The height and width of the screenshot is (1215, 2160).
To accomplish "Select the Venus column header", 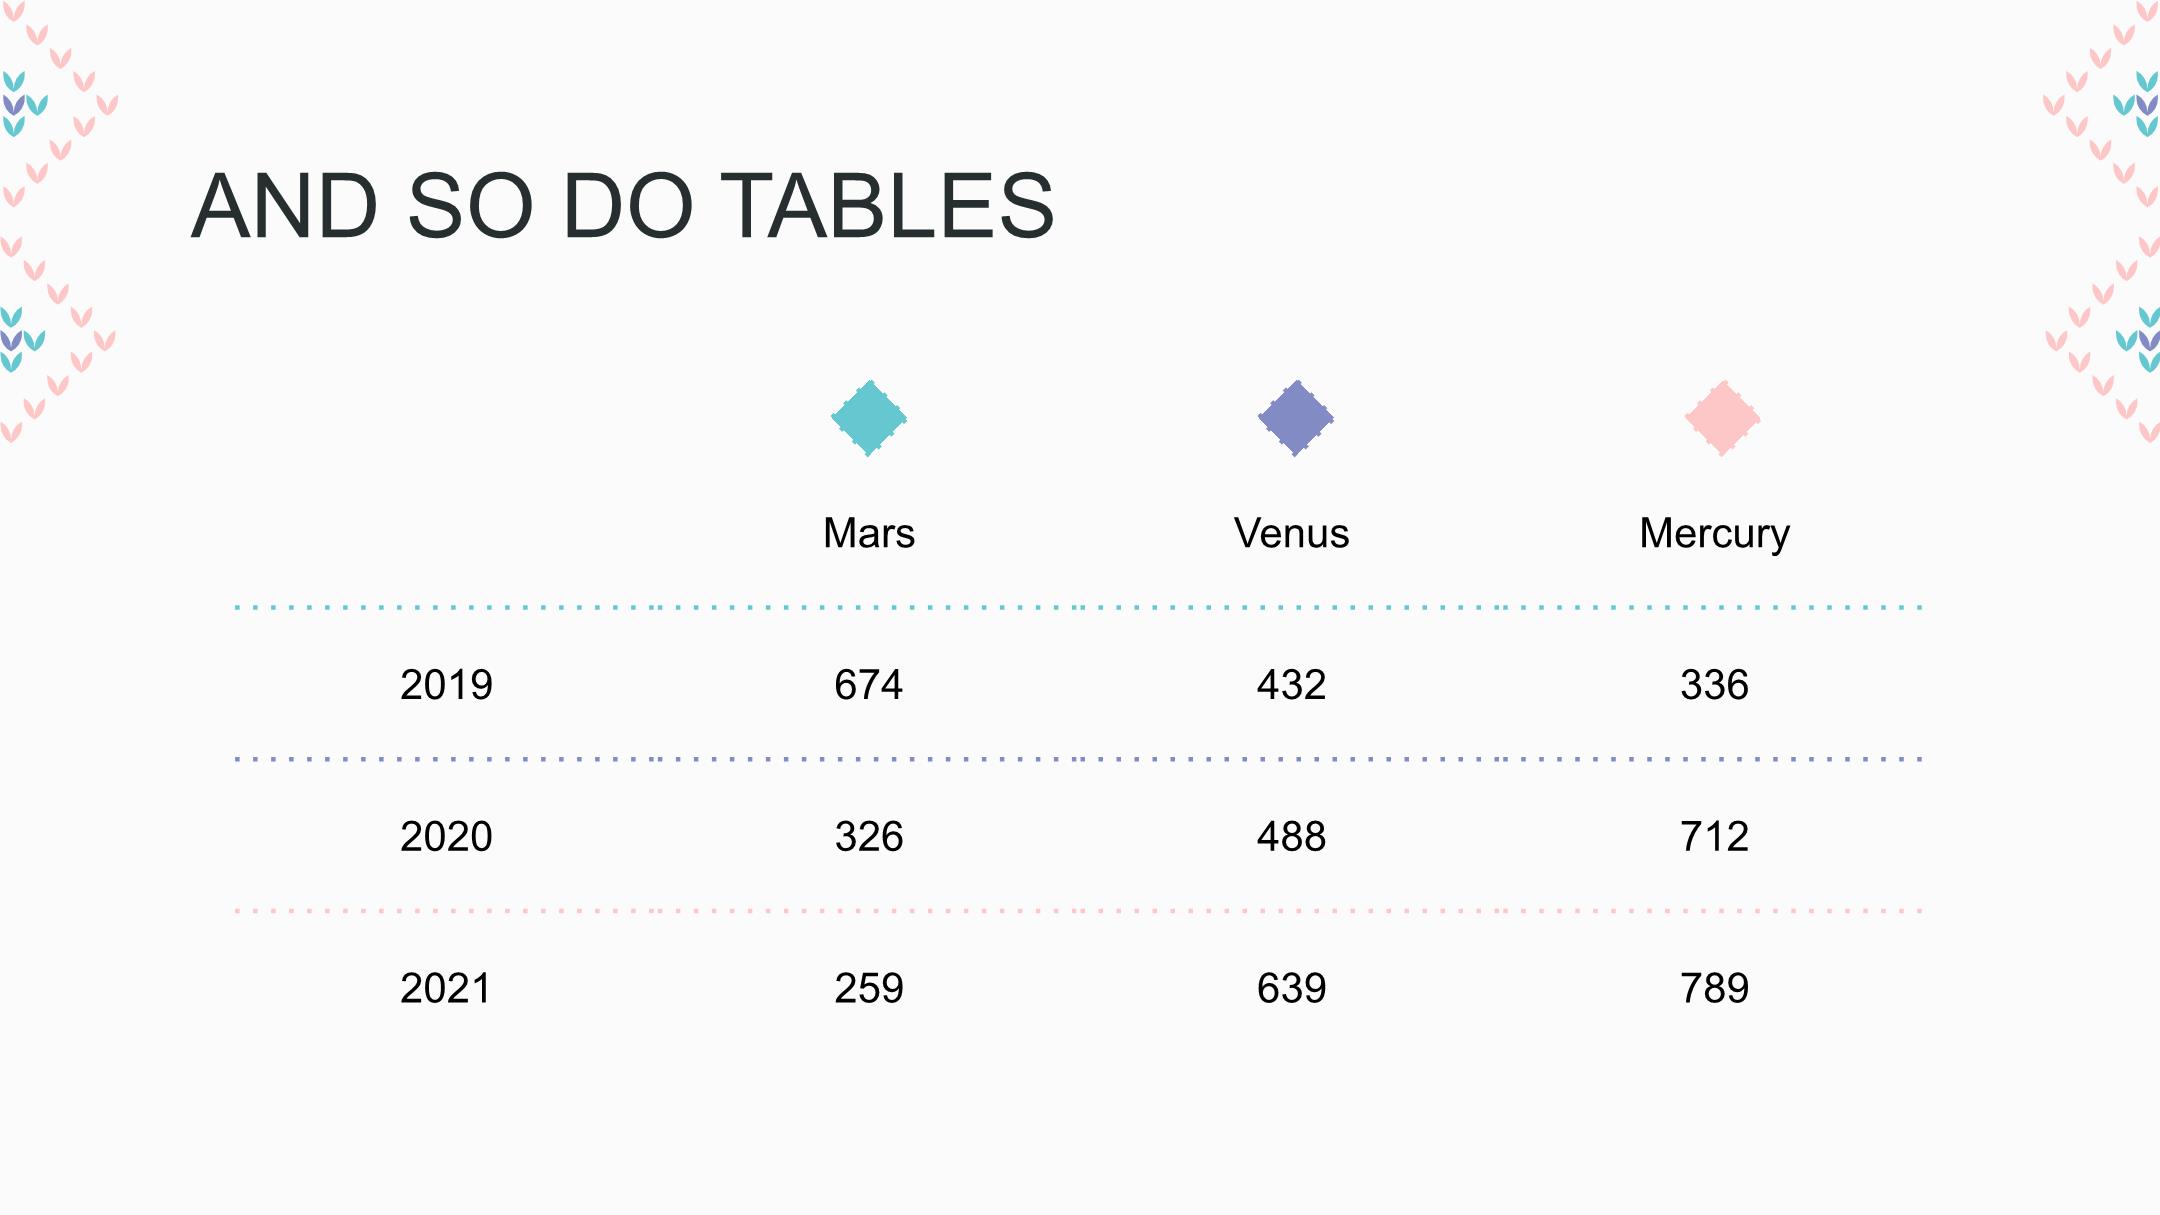I will point(1292,533).
